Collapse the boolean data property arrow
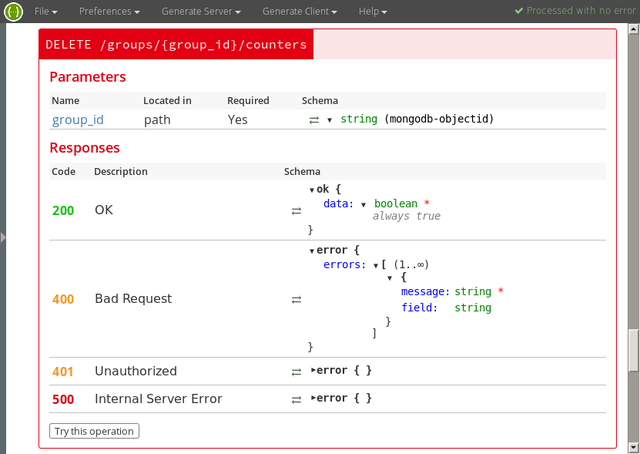640x454 pixels. tap(363, 205)
